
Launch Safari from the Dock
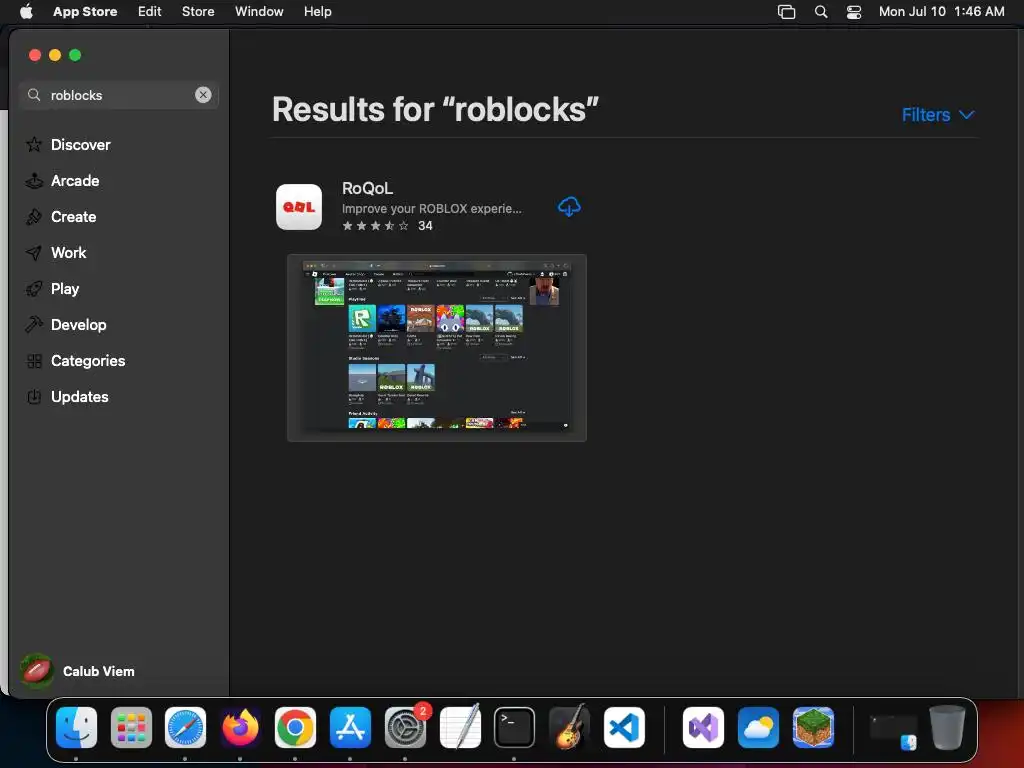(x=185, y=727)
